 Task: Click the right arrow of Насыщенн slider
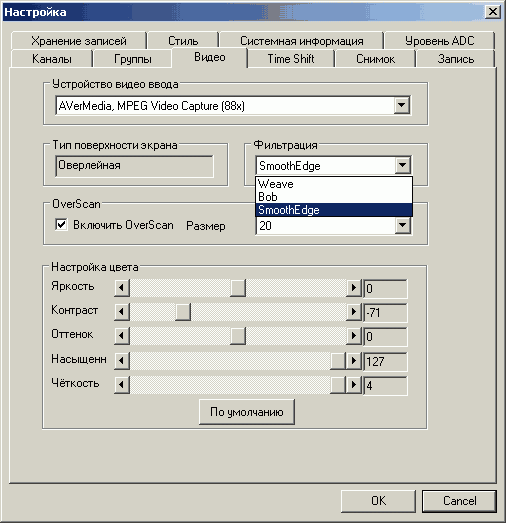(354, 361)
